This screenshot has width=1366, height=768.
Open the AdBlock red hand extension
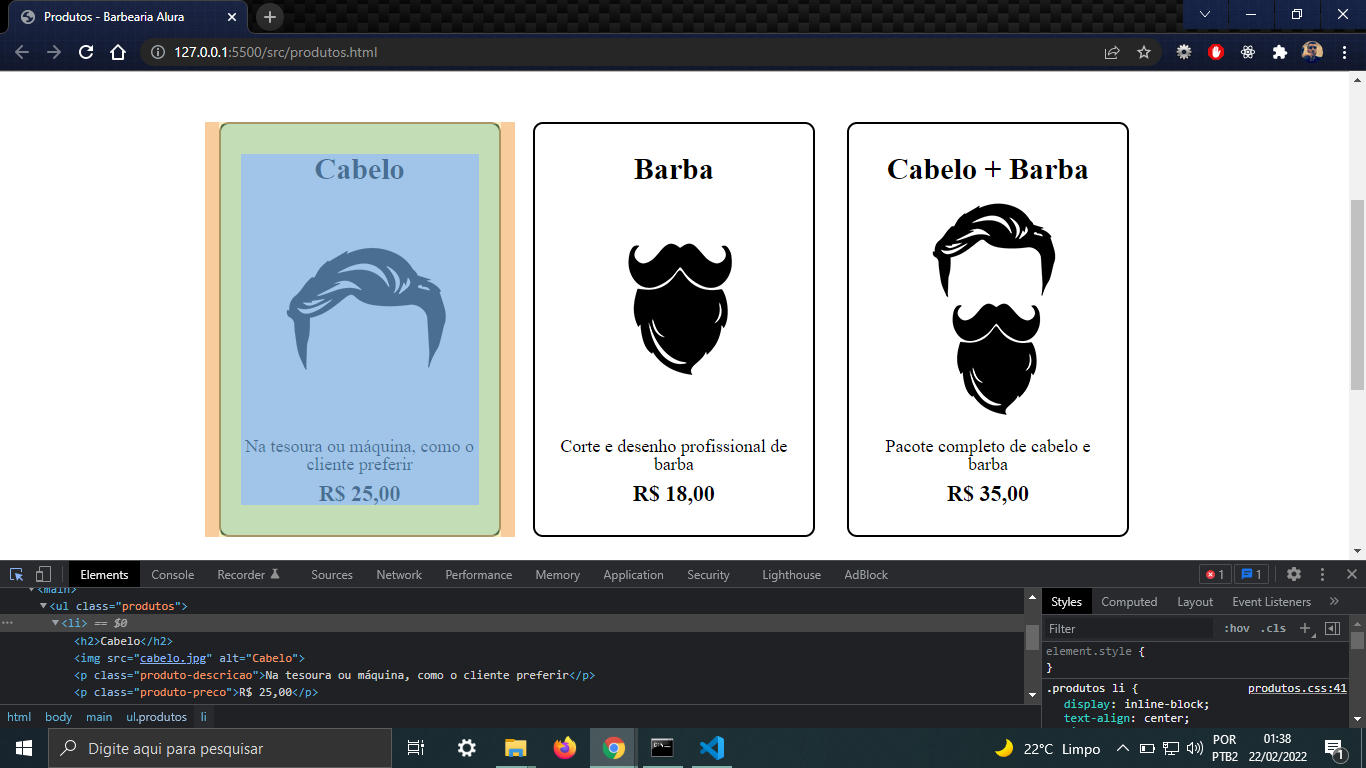(1216, 52)
